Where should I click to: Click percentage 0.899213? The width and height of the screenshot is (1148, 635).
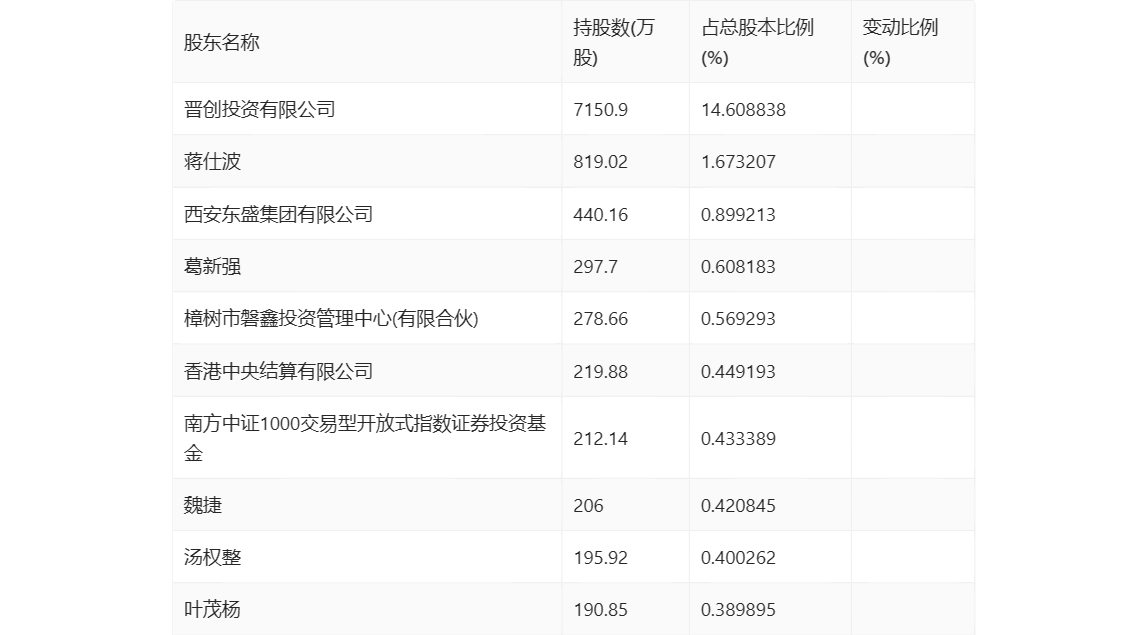click(738, 215)
